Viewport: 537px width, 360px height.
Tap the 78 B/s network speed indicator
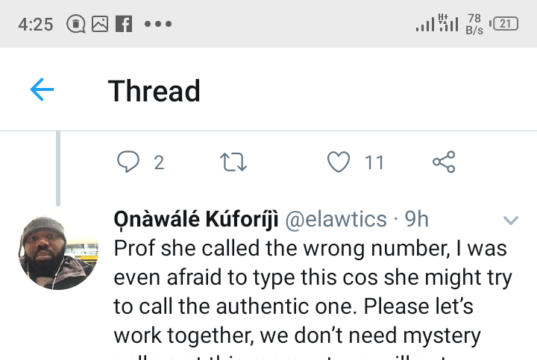point(474,24)
